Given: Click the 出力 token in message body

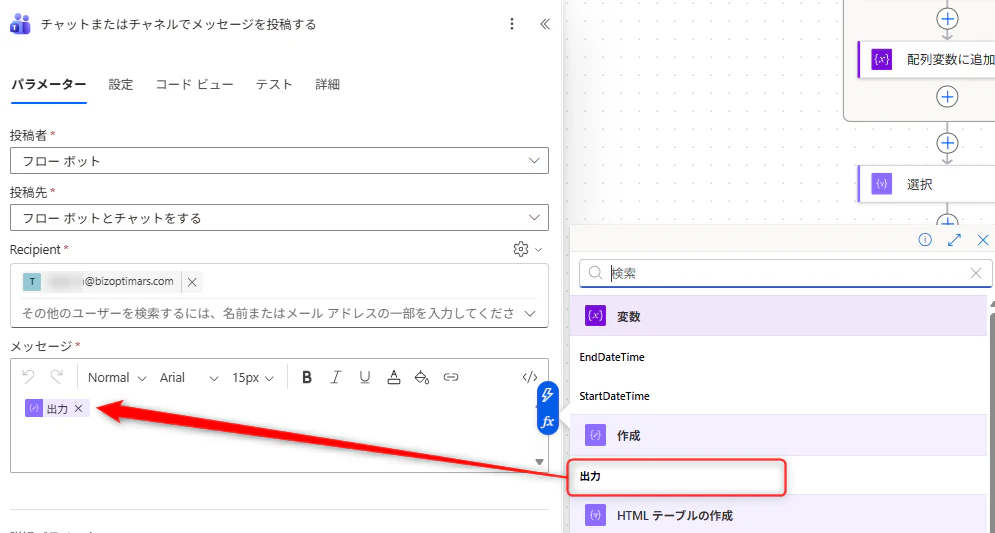Looking at the screenshot, I should click(x=57, y=409).
